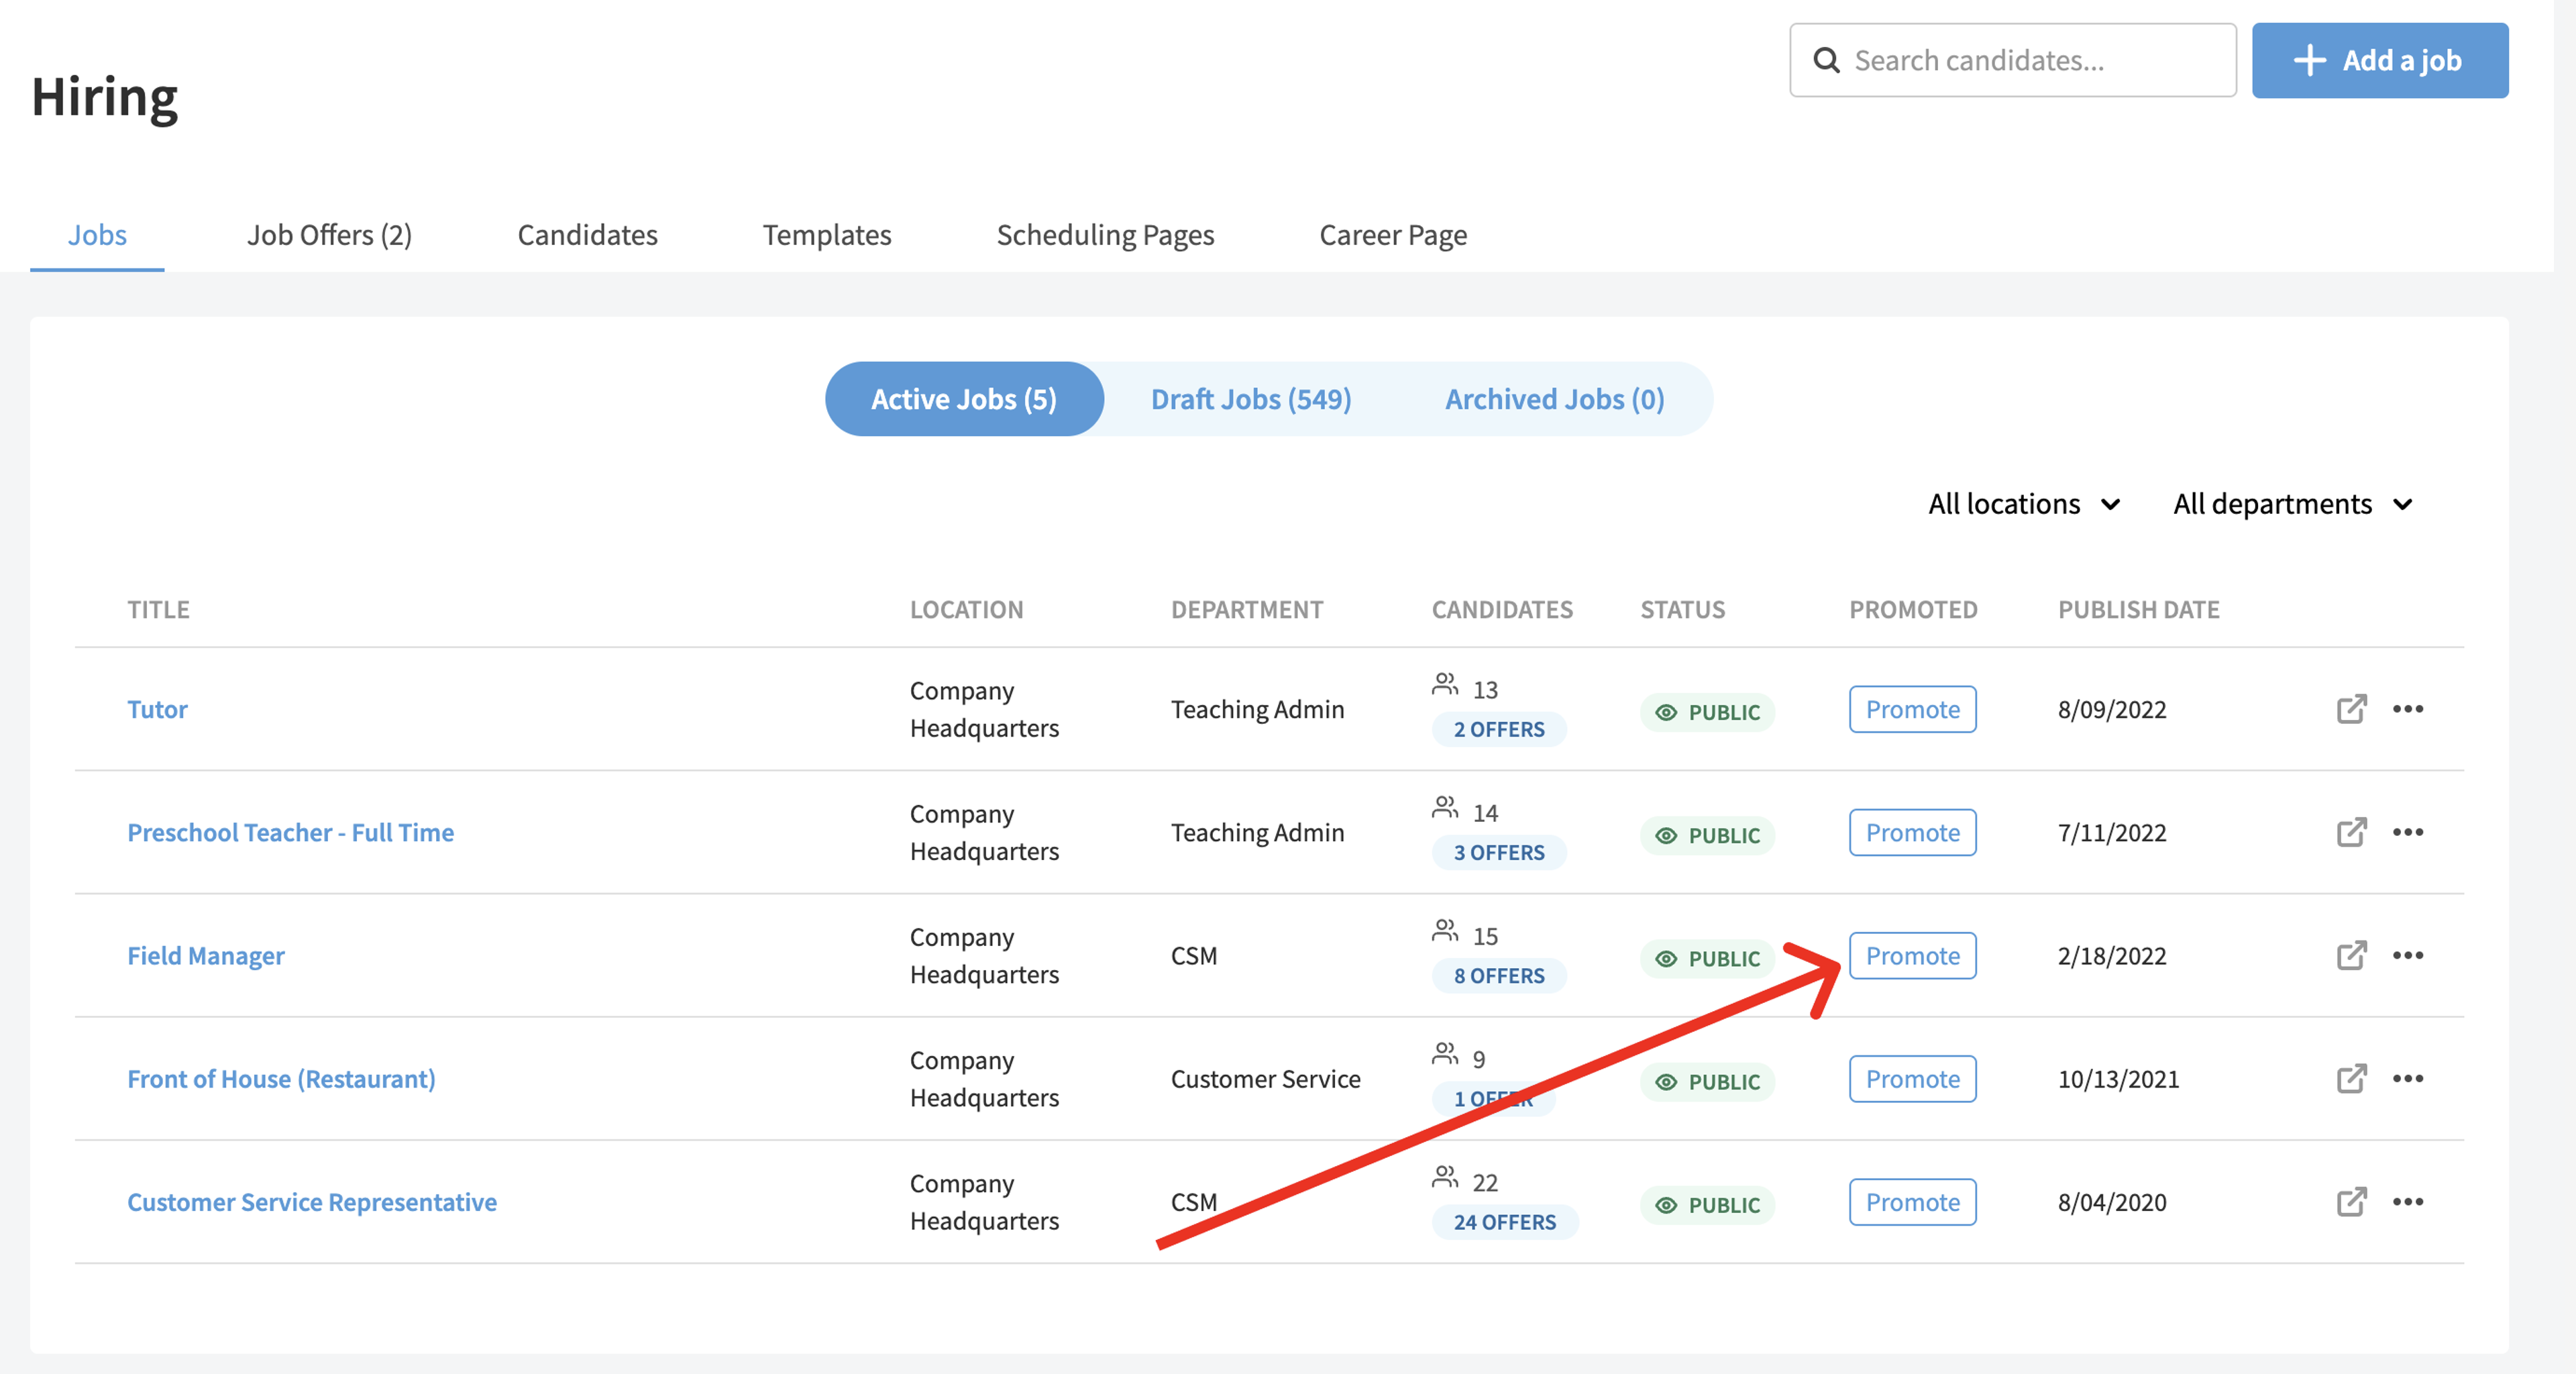Open Tutor job in new window icon
The image size is (2576, 1374).
click(2351, 709)
